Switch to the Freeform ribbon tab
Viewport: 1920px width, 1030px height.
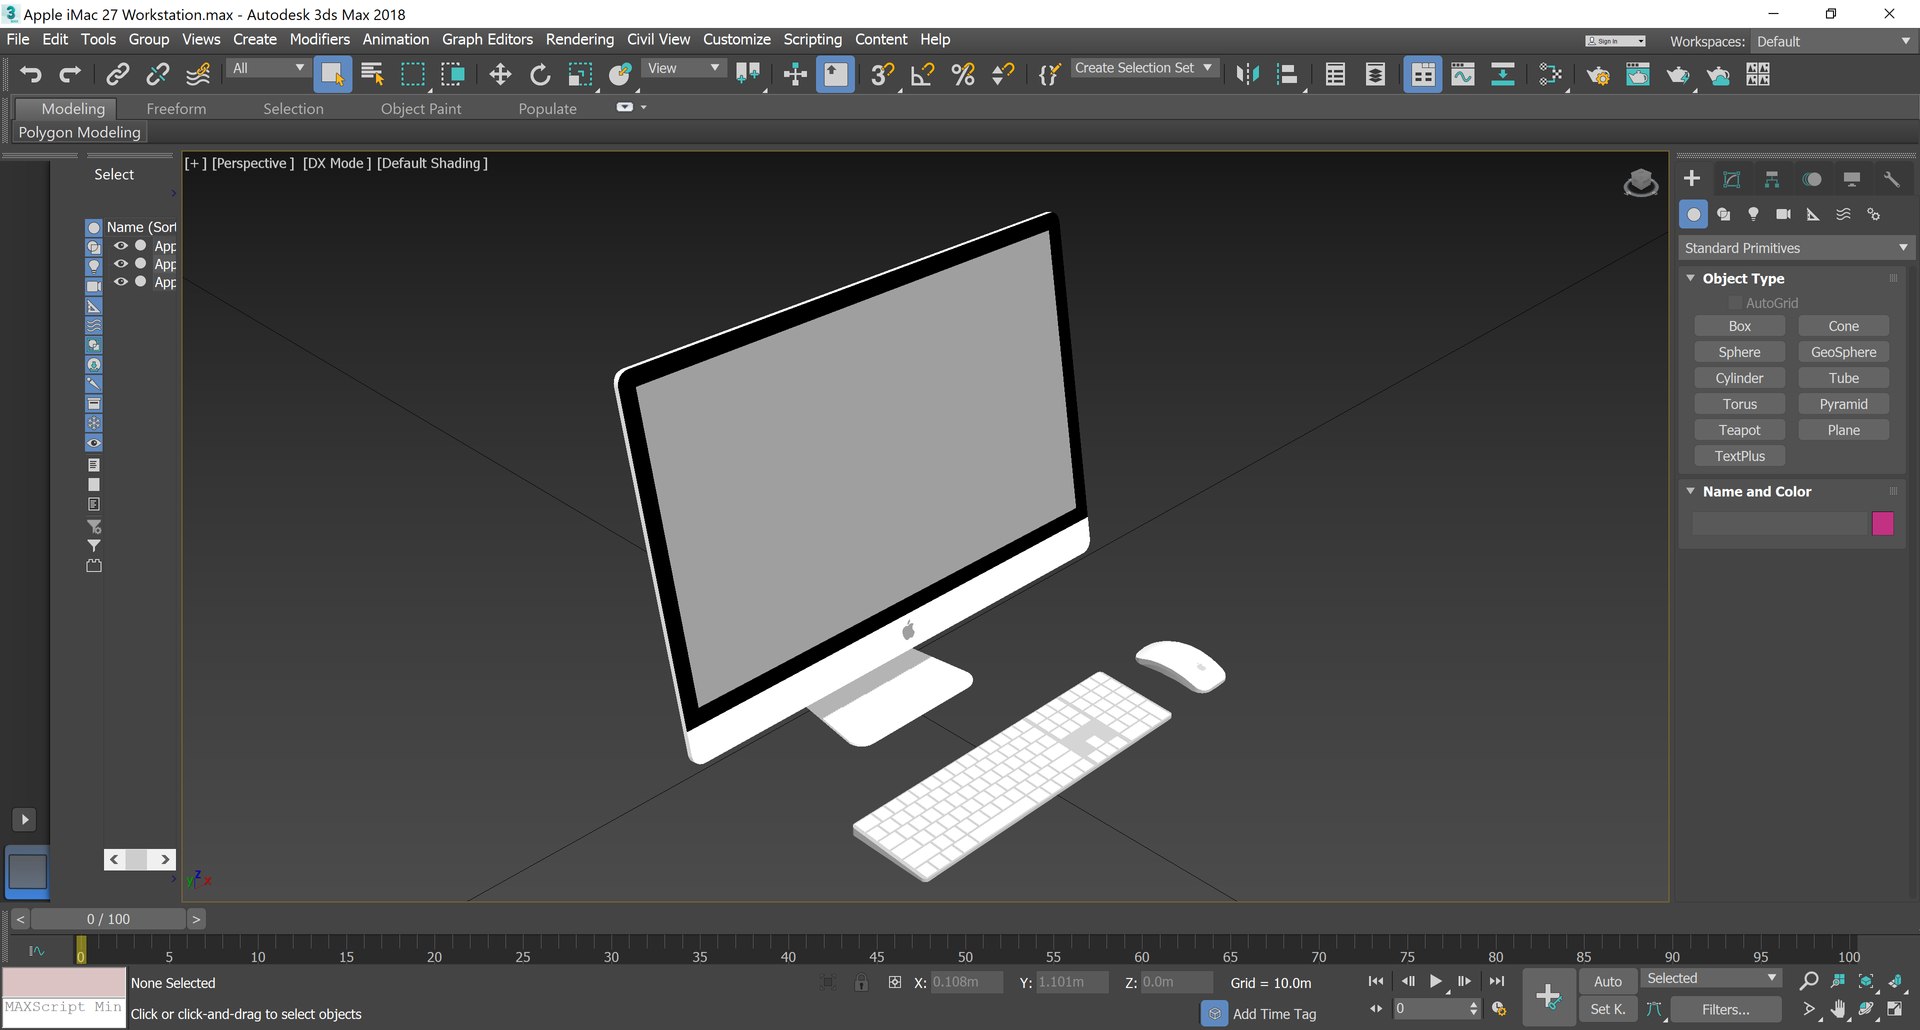coord(176,108)
